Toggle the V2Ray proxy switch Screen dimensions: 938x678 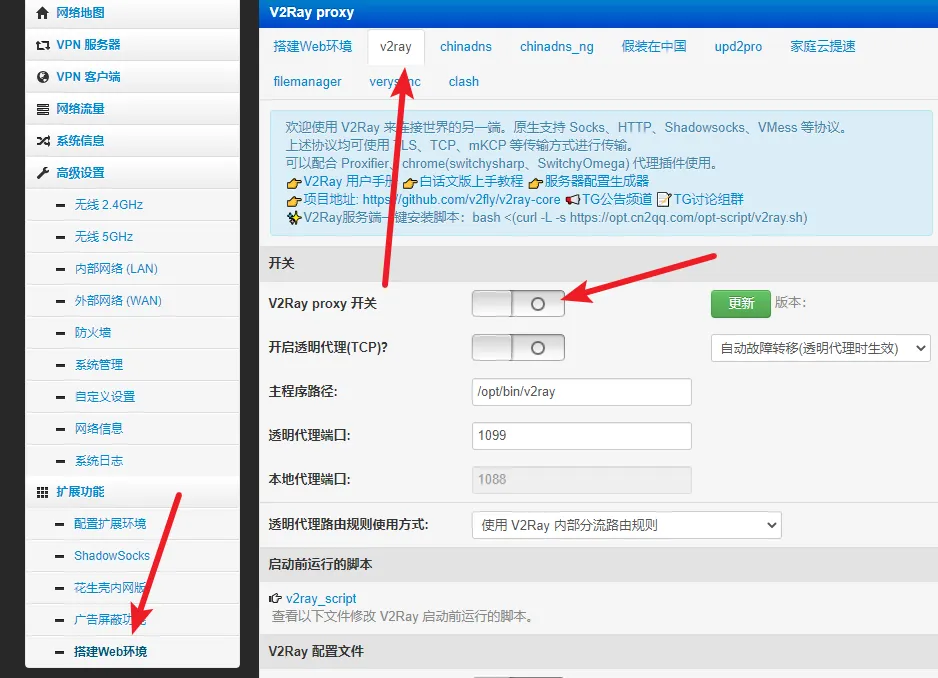pyautogui.click(x=518, y=303)
